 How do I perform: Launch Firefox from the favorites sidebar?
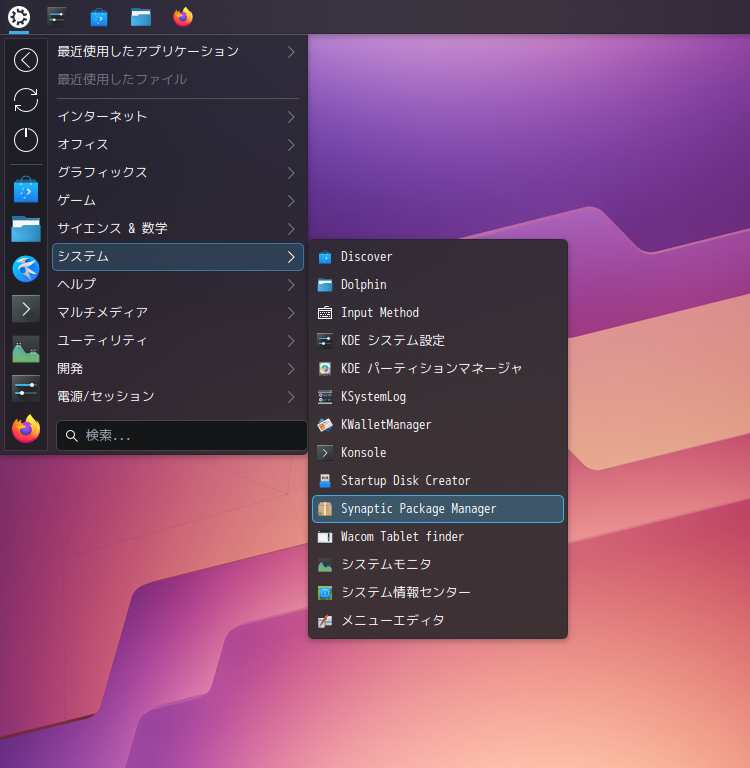(x=26, y=429)
